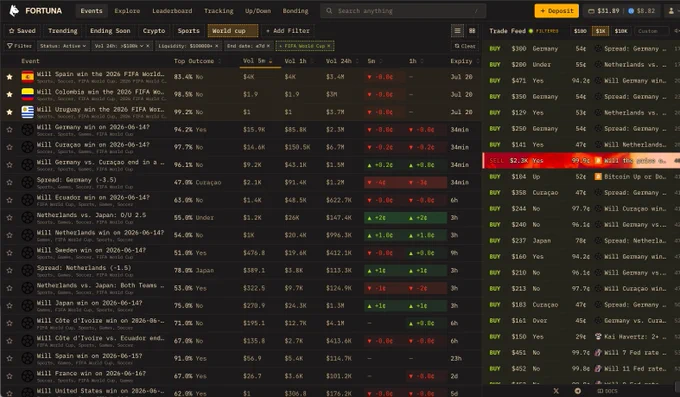Unstar the Colombia 2026 FIFA World event
This screenshot has height=397, width=680.
pos(10,94)
